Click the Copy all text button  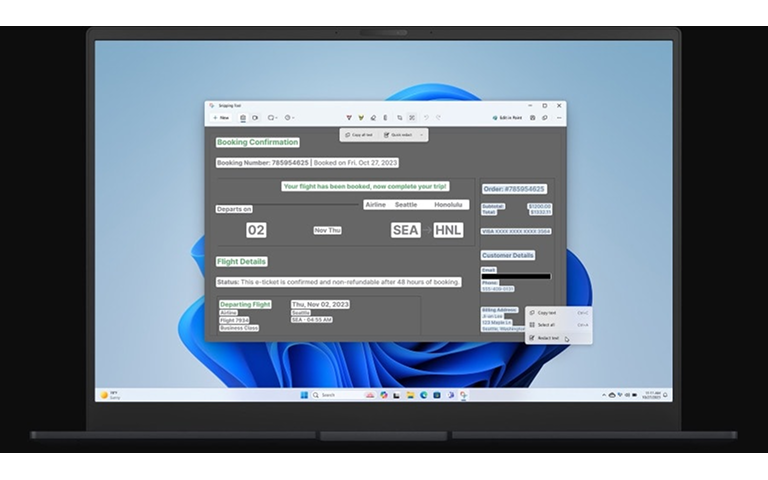coord(359,135)
